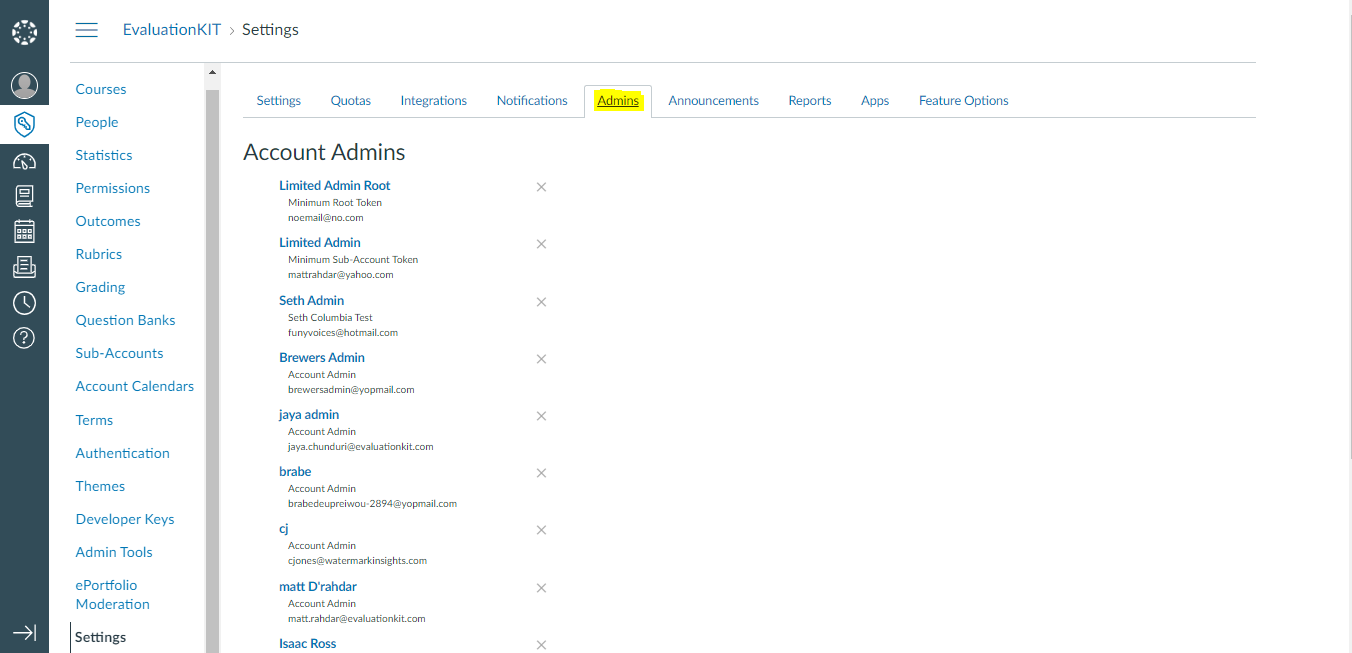Open the Inbox icon in global navigation

pyautogui.click(x=24, y=267)
